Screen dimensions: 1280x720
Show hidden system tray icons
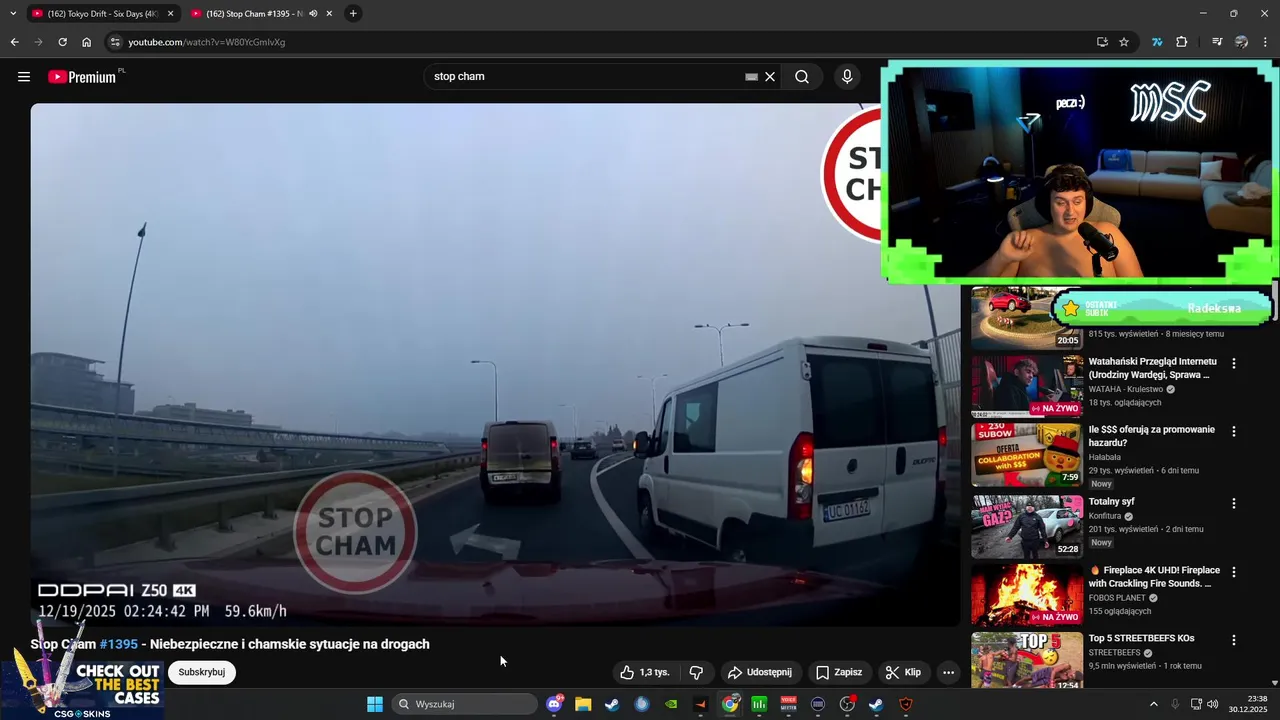(x=1153, y=704)
